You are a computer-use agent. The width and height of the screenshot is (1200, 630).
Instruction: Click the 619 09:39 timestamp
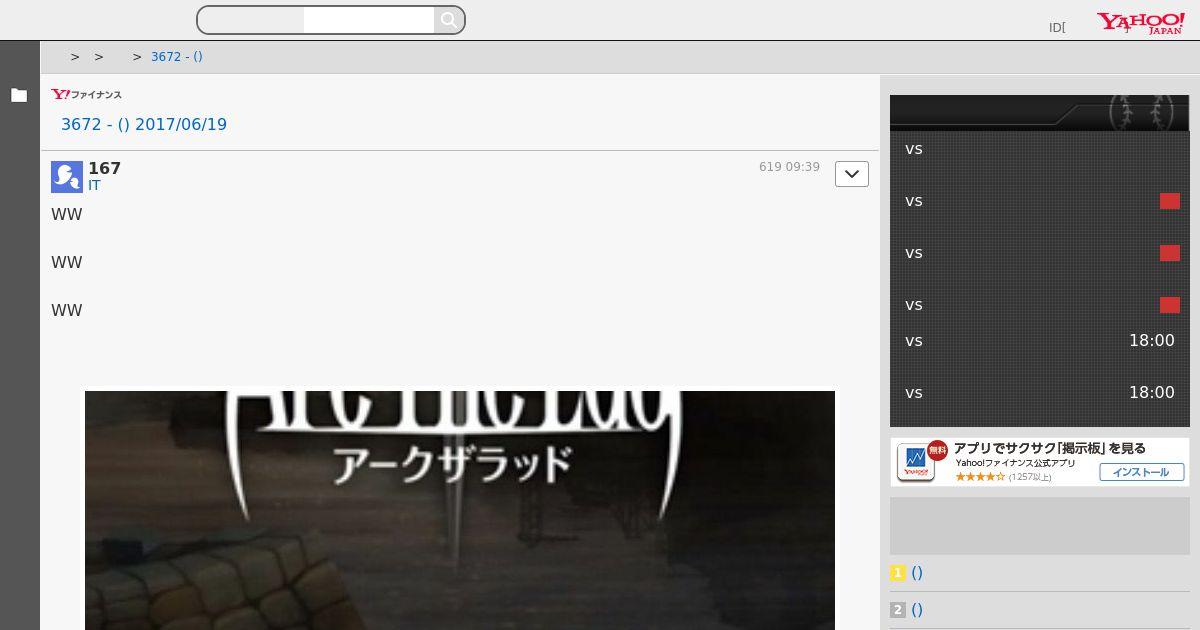click(x=789, y=167)
